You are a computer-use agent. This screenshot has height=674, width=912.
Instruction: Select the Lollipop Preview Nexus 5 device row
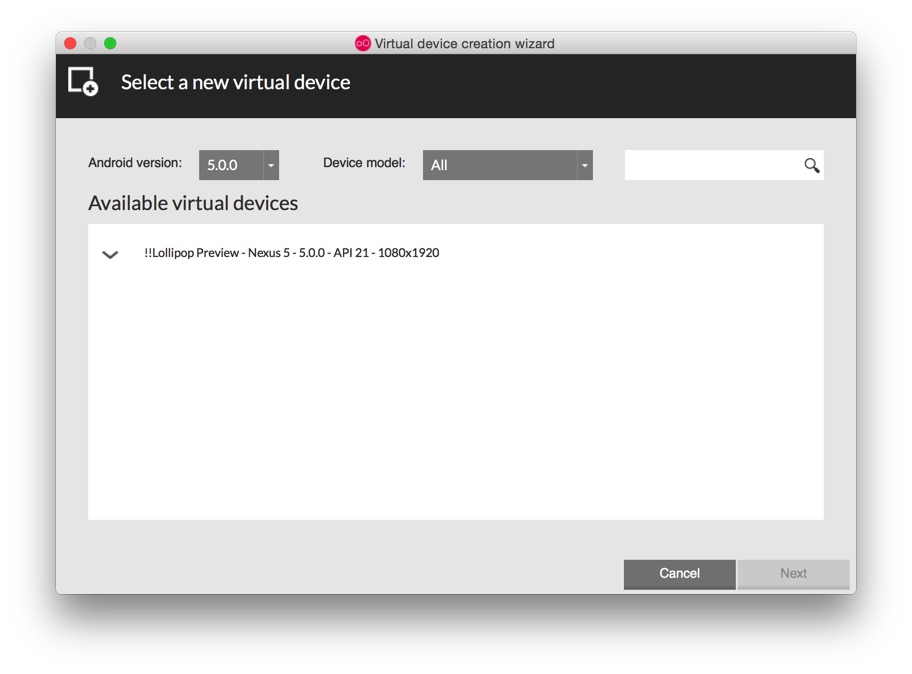(x=455, y=253)
